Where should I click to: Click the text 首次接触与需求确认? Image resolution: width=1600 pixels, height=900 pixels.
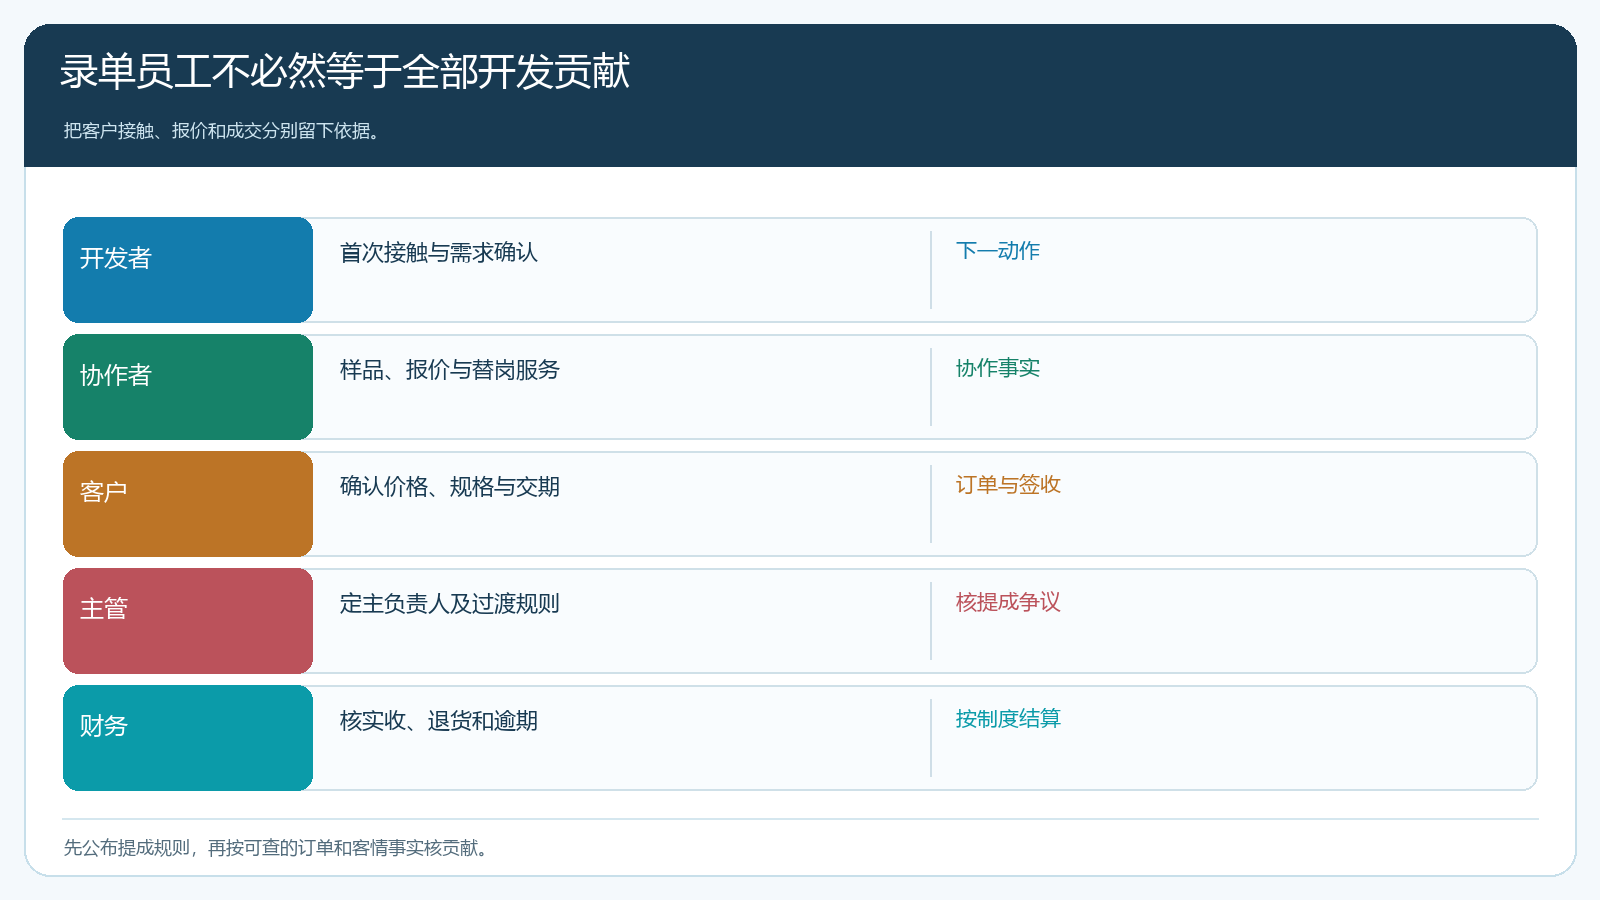(x=439, y=253)
